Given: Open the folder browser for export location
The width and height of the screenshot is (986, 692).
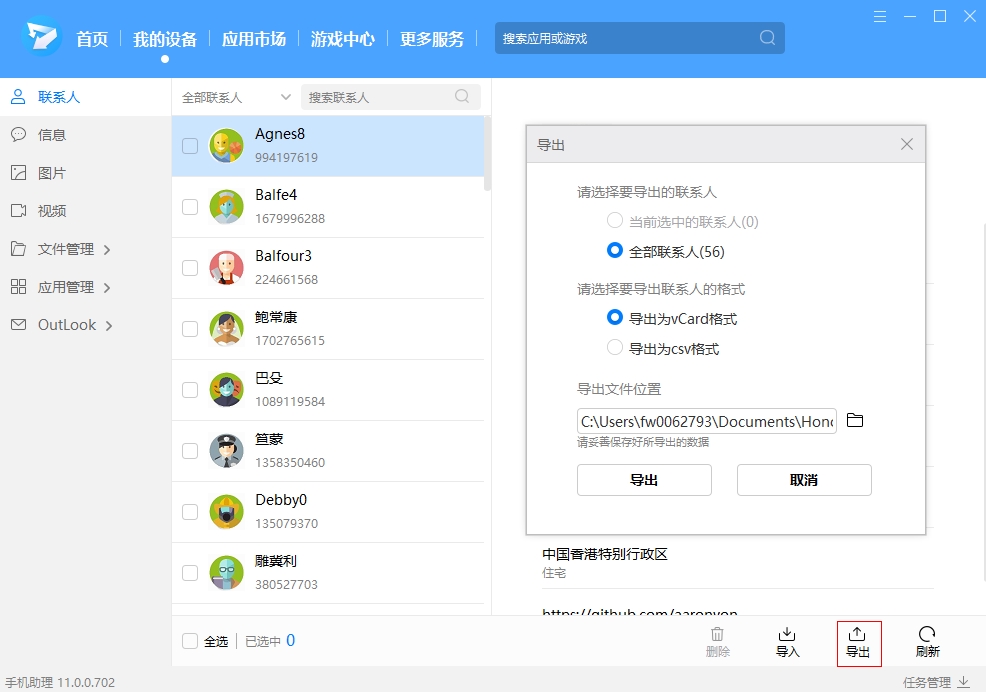Looking at the screenshot, I should click(855, 420).
